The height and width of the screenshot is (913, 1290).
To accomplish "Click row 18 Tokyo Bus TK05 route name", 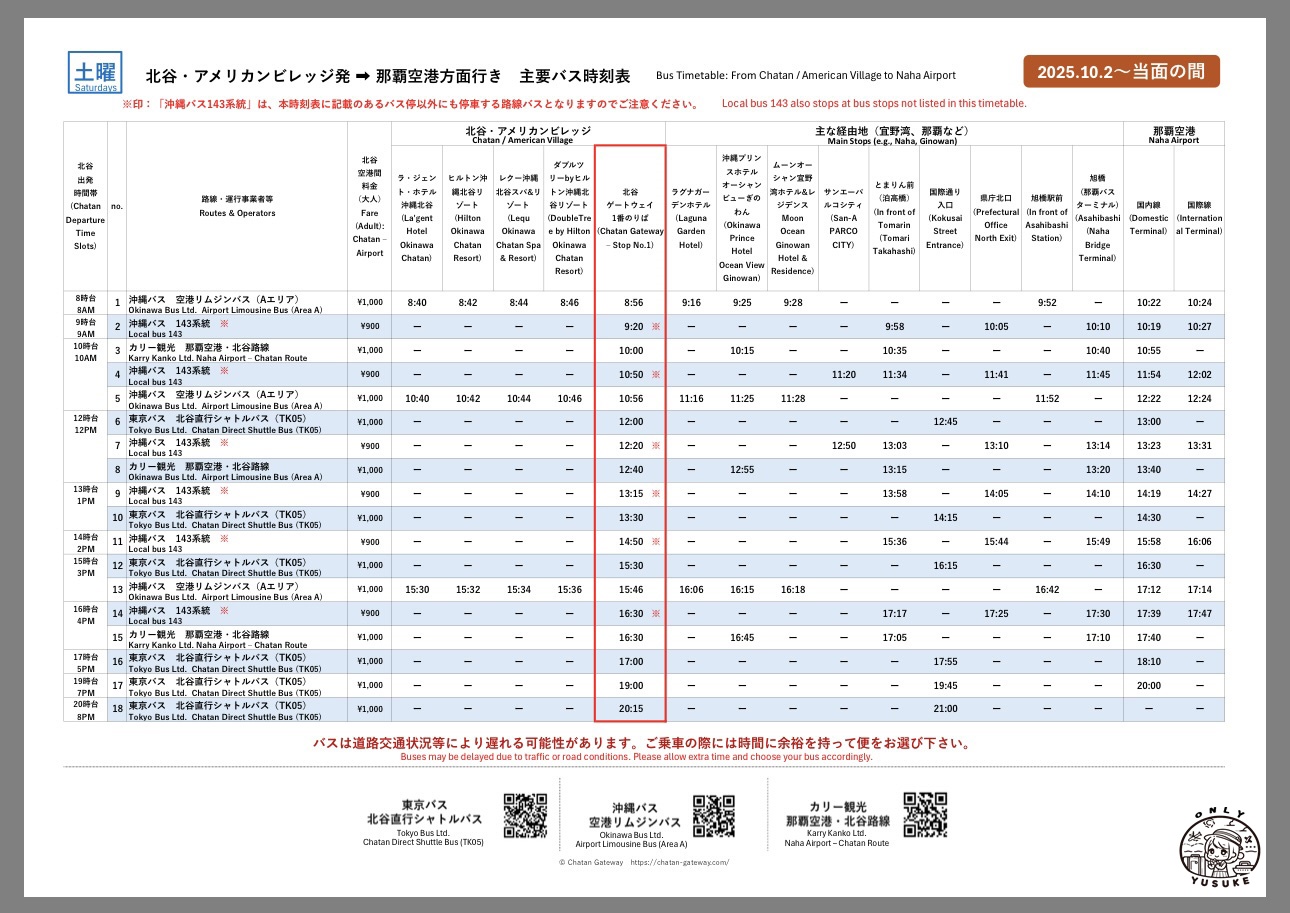I will [x=215, y=710].
